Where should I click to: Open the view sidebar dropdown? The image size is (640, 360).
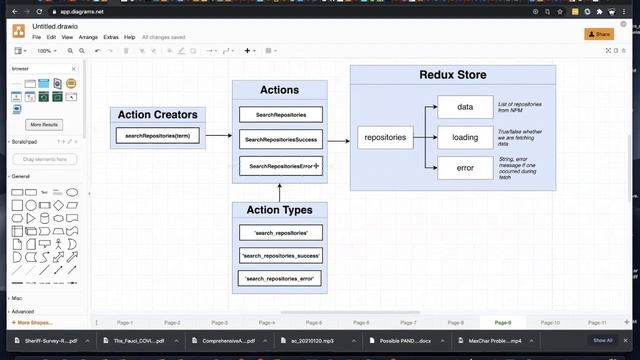tap(20, 51)
